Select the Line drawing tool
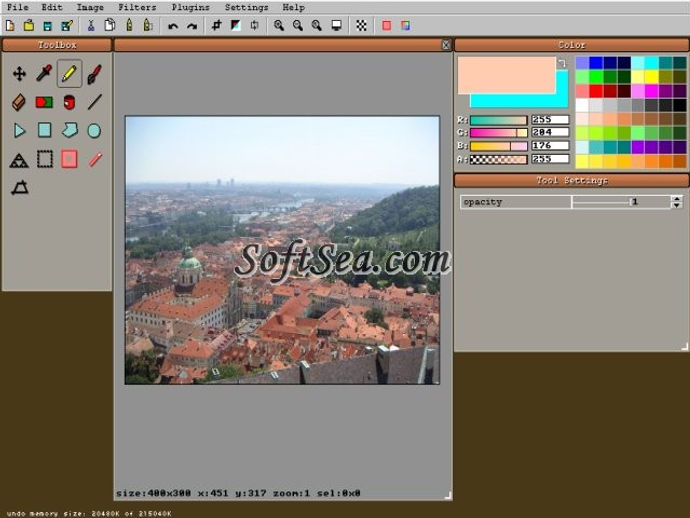690x518 pixels. [94, 102]
